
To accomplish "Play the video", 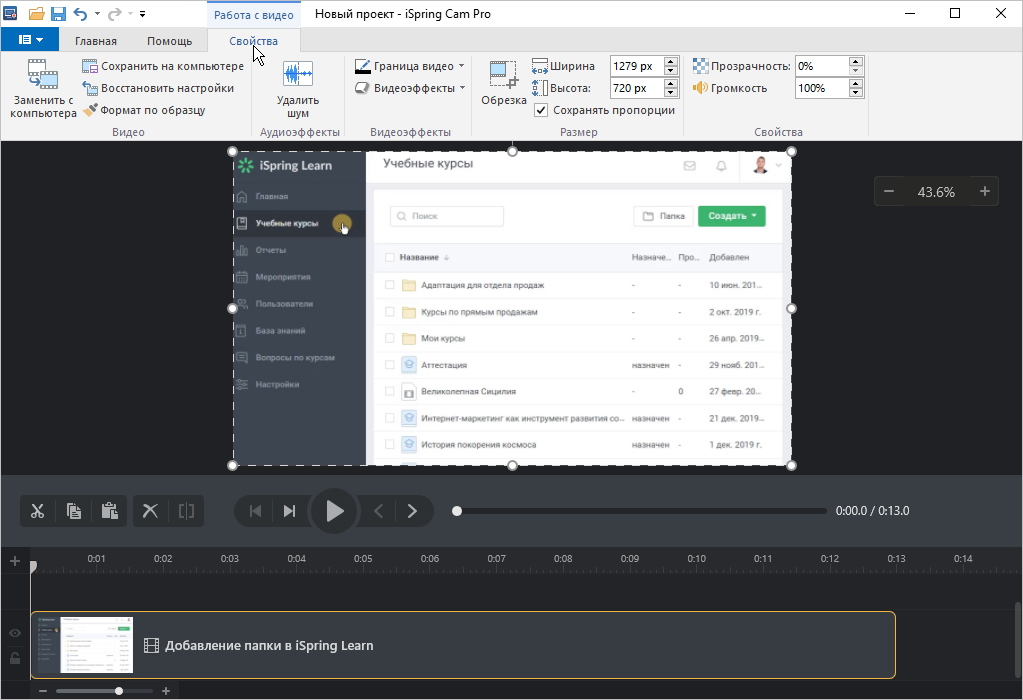I will pos(334,511).
